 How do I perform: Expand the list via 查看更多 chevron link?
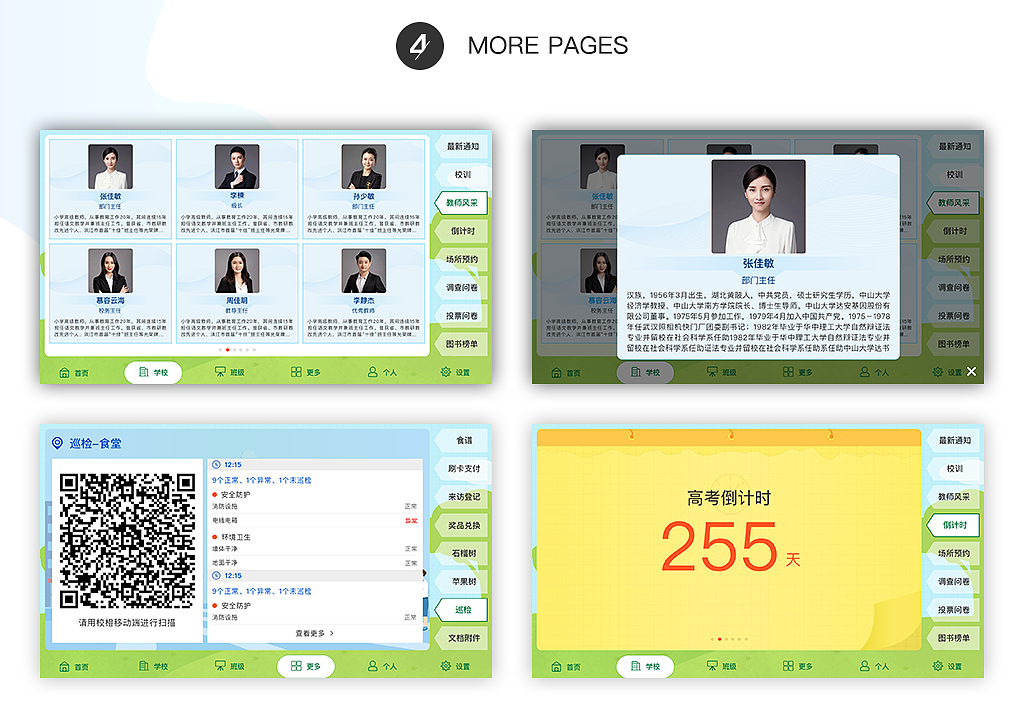coord(315,633)
